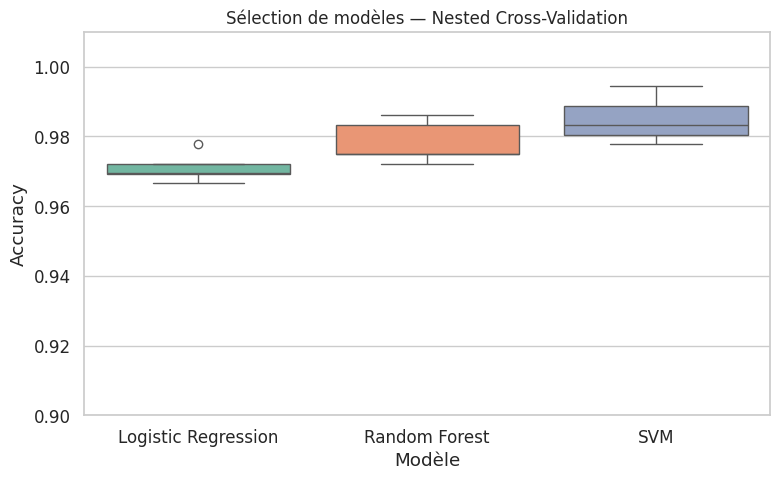Select the Random Forest tick label

click(427, 437)
